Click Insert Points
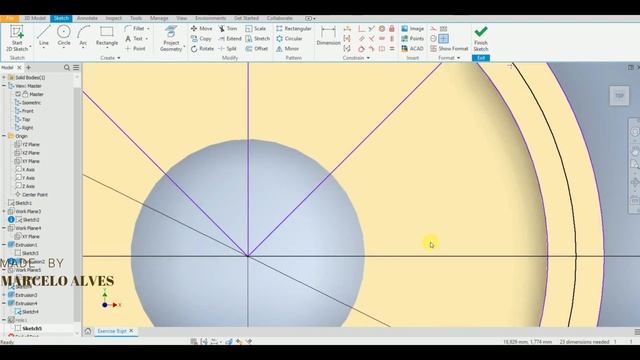The width and height of the screenshot is (640, 360). (412, 38)
